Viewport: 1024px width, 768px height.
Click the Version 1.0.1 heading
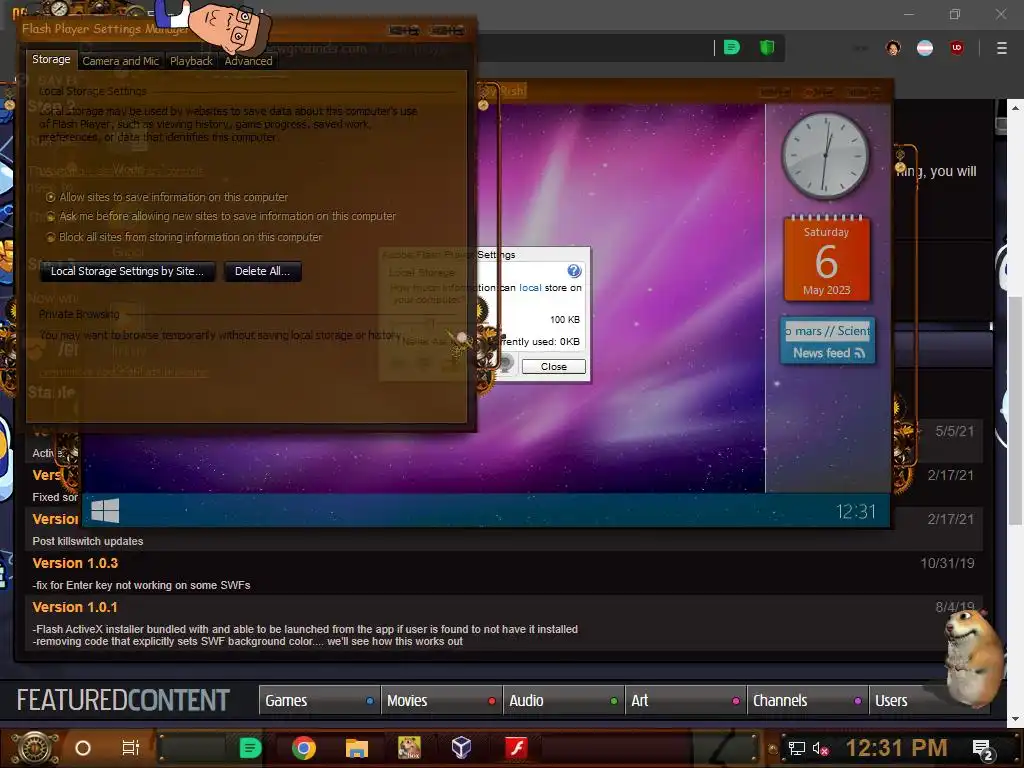pyautogui.click(x=75, y=607)
